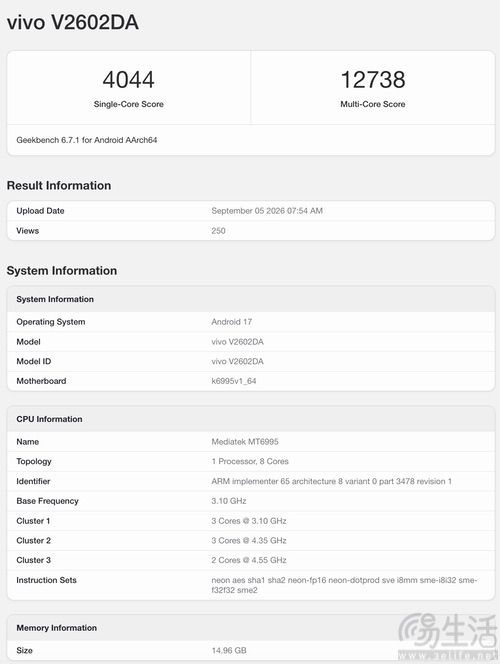Click the yesky watermark logo
The width and height of the screenshot is (500, 664).
[x=448, y=637]
